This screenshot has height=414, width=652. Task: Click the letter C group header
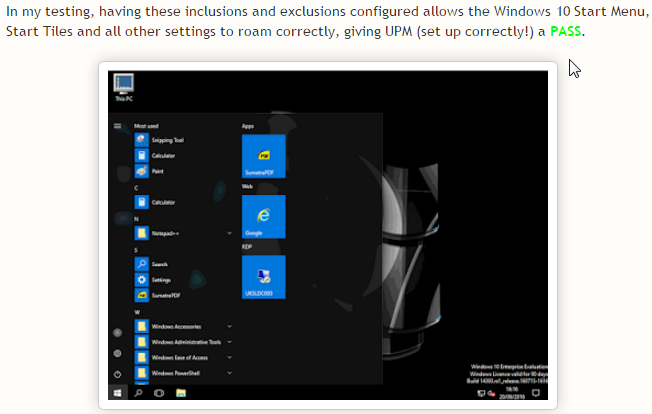point(136,188)
